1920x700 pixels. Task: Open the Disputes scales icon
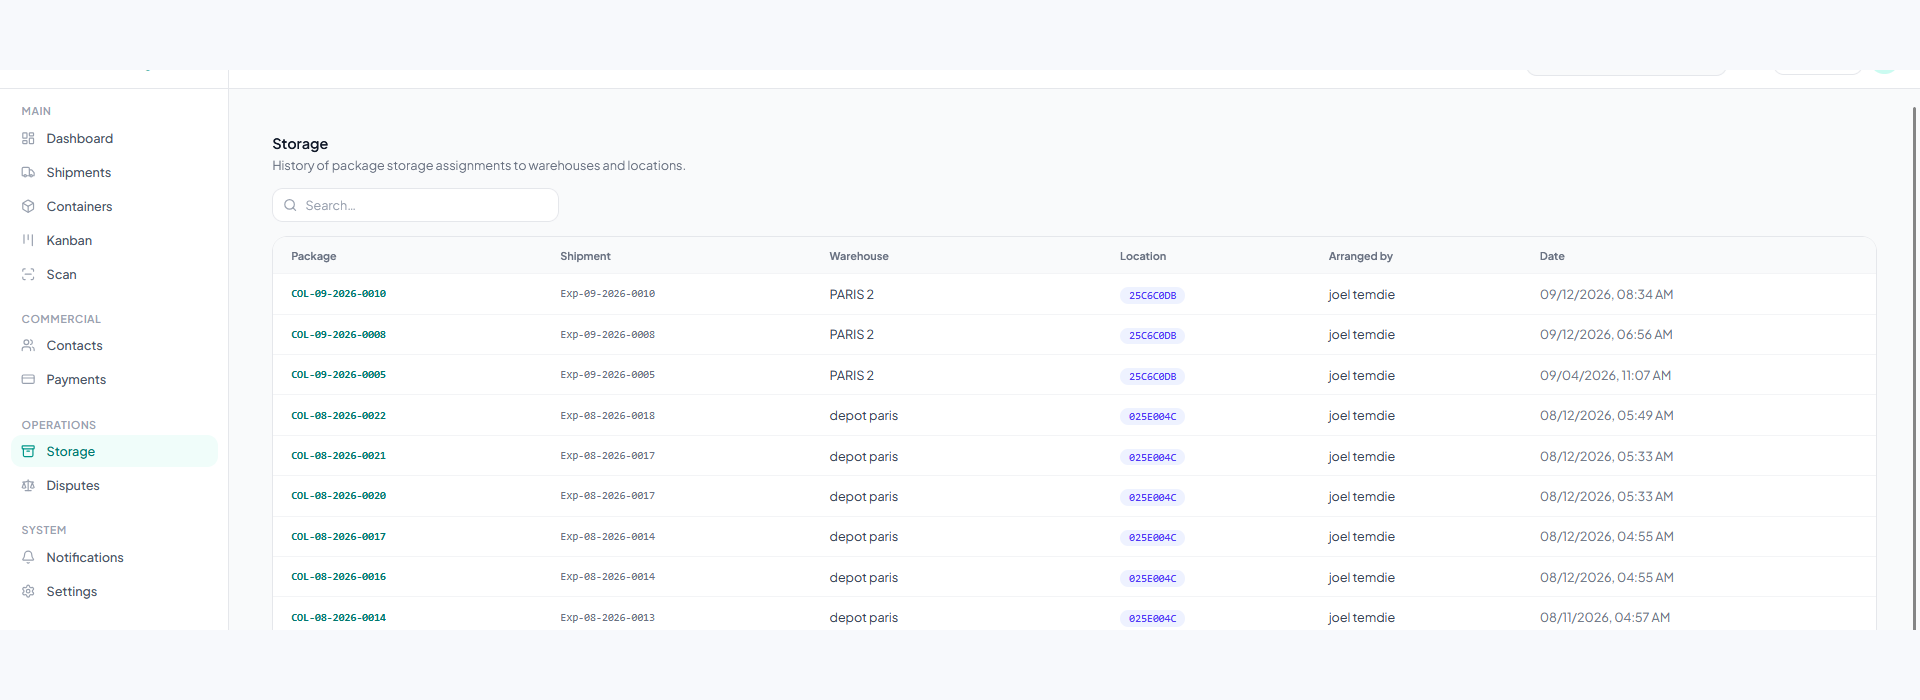(x=28, y=486)
